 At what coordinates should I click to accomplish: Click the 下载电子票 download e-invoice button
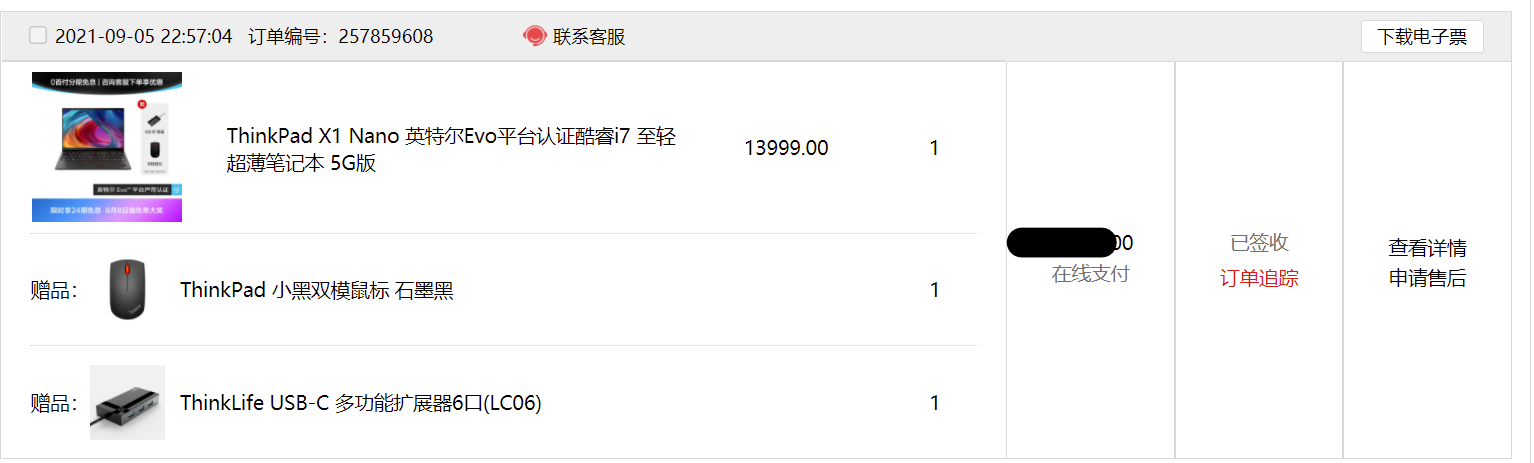[1422, 37]
